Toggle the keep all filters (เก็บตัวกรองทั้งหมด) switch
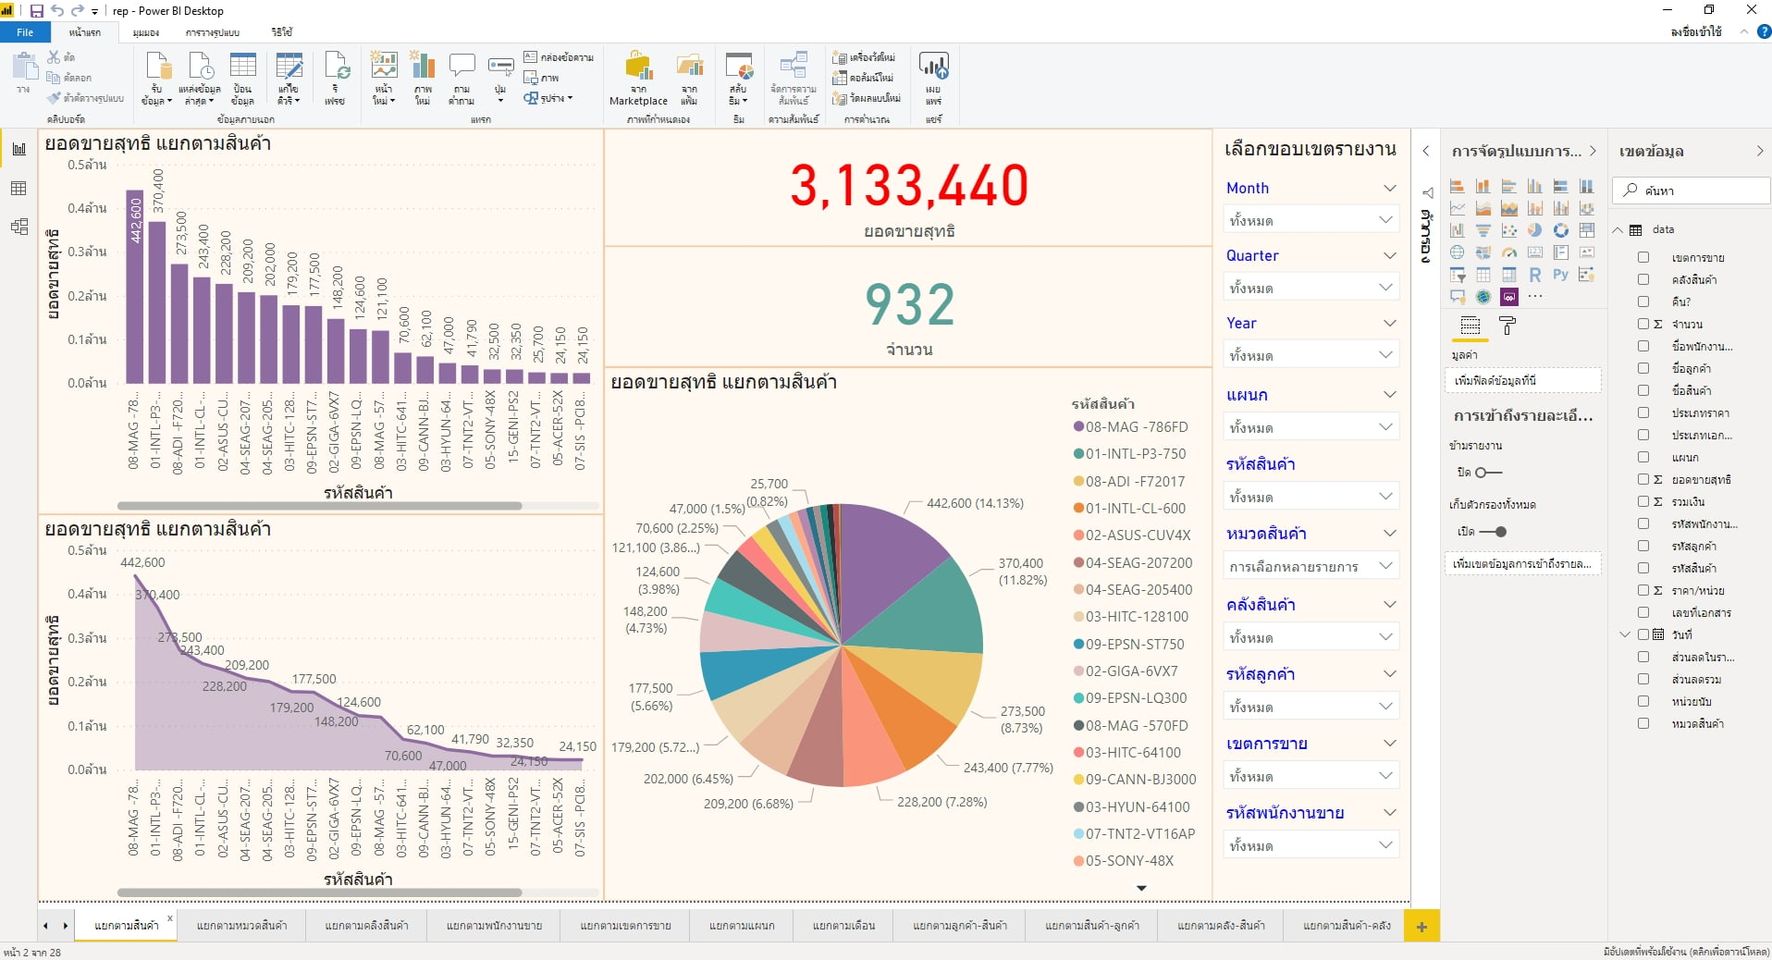1772x960 pixels. point(1493,532)
